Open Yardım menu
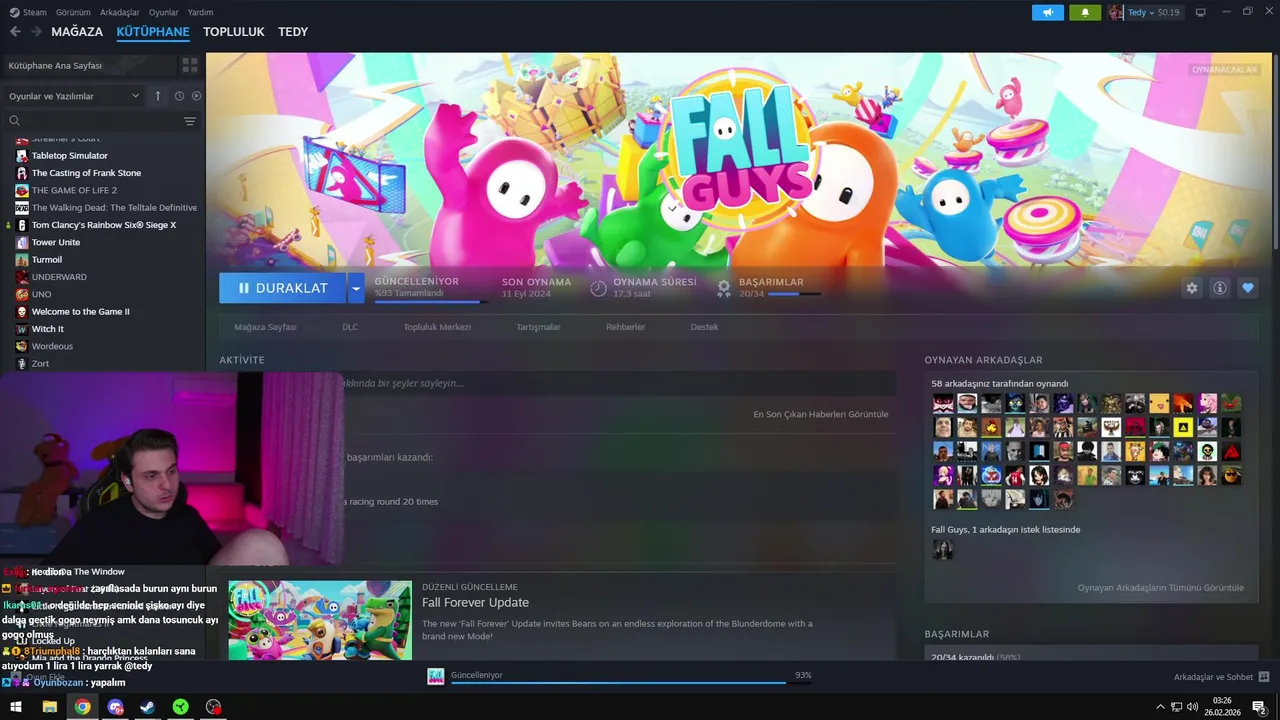Image resolution: width=1280 pixels, height=720 pixels. point(200,12)
